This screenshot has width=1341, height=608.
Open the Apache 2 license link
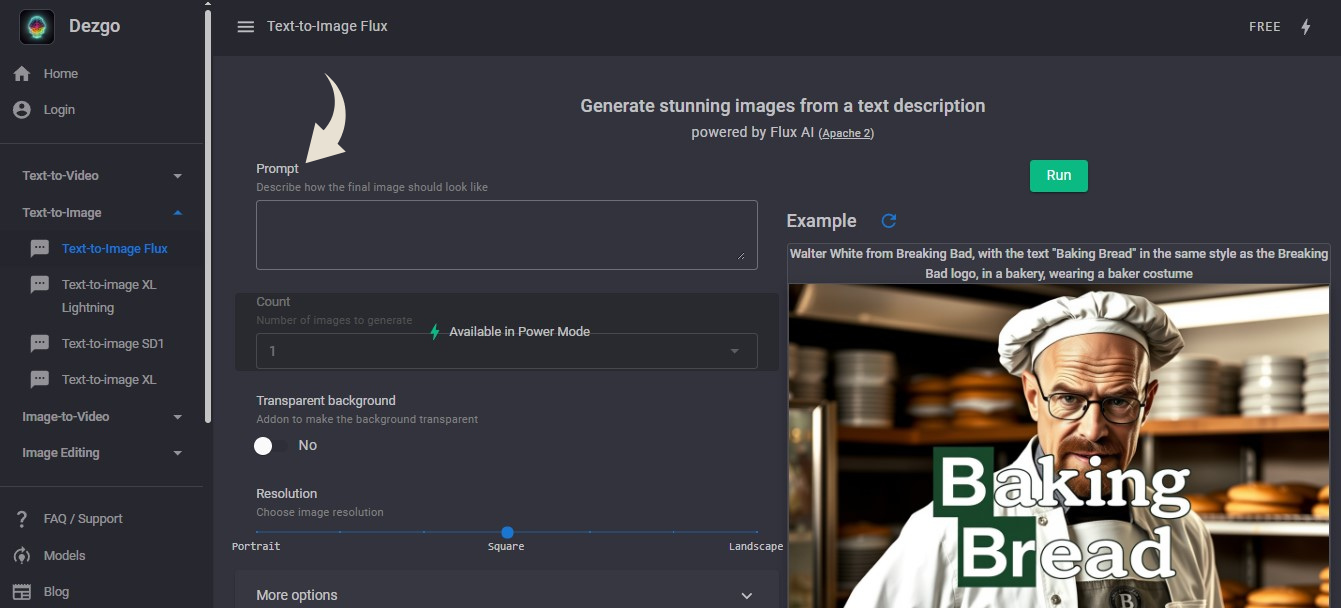coord(846,133)
